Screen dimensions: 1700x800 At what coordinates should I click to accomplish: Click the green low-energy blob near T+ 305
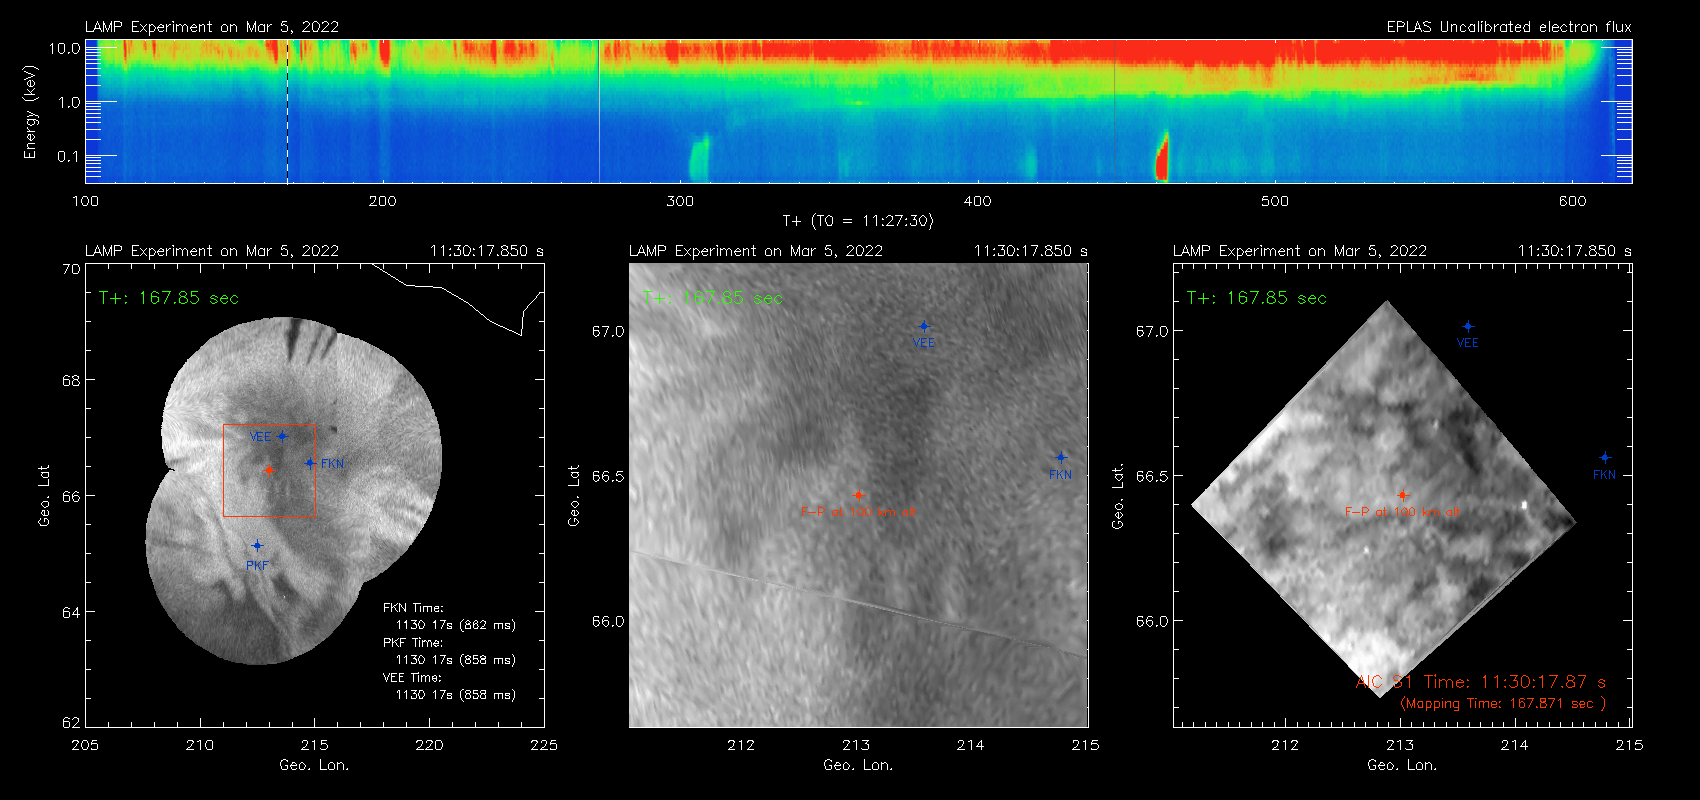tap(698, 158)
